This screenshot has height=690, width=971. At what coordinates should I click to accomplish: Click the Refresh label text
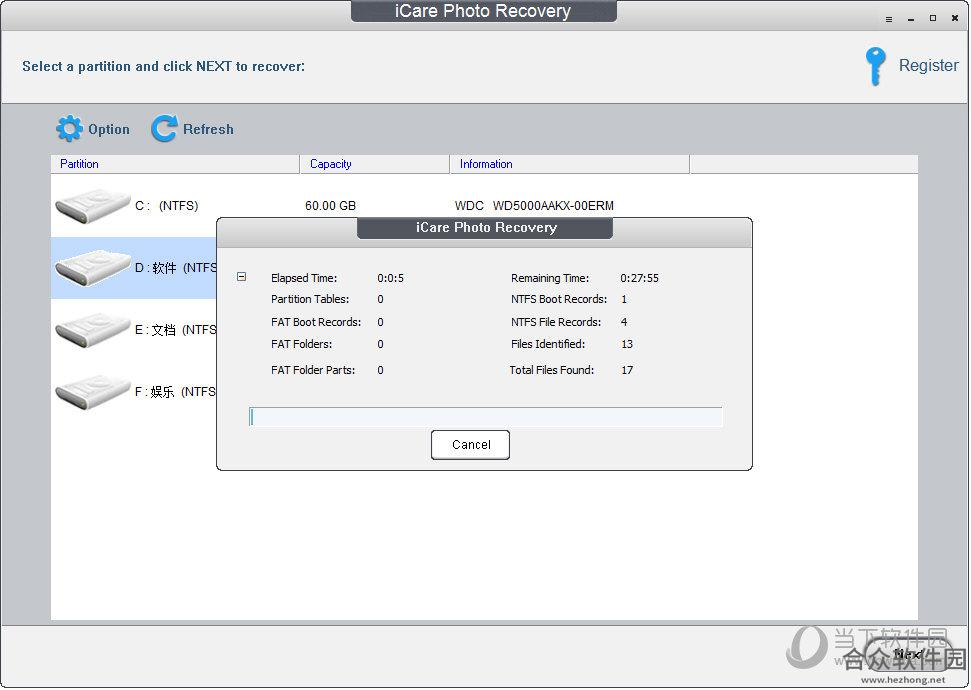tap(208, 129)
